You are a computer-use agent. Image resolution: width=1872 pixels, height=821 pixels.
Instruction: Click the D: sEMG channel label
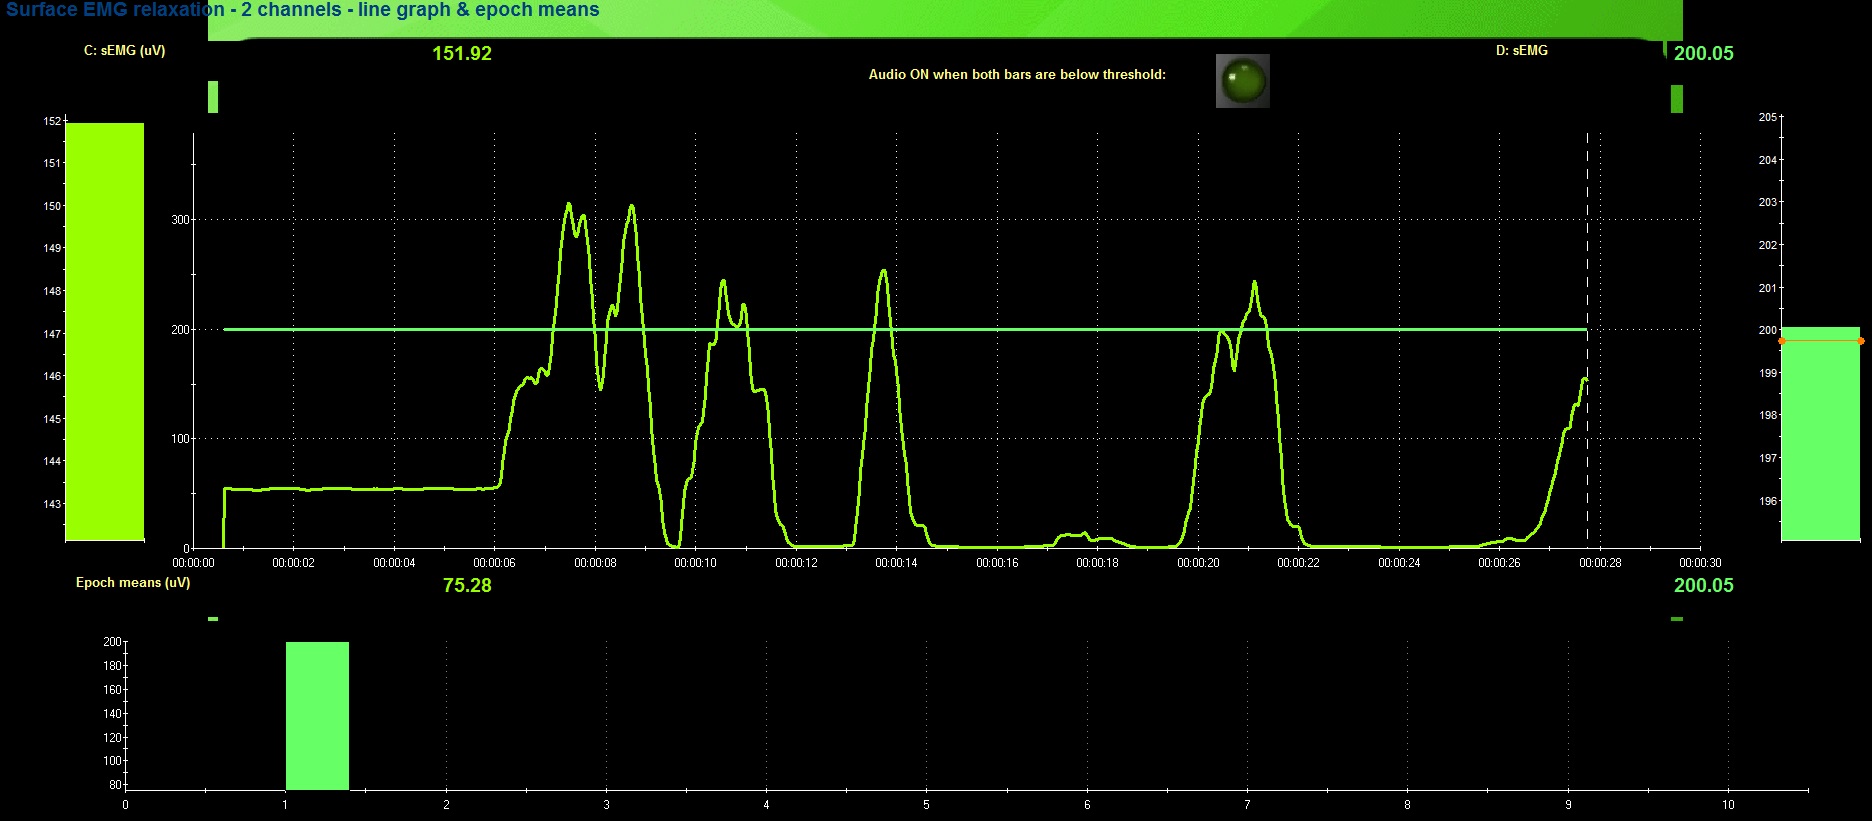[x=1521, y=50]
